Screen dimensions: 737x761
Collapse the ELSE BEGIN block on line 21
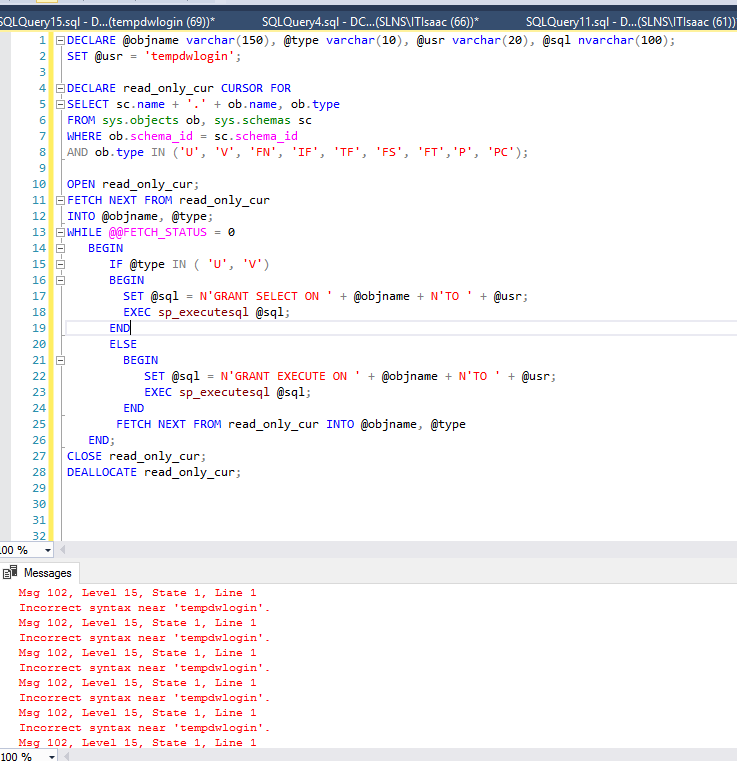tap(61, 361)
